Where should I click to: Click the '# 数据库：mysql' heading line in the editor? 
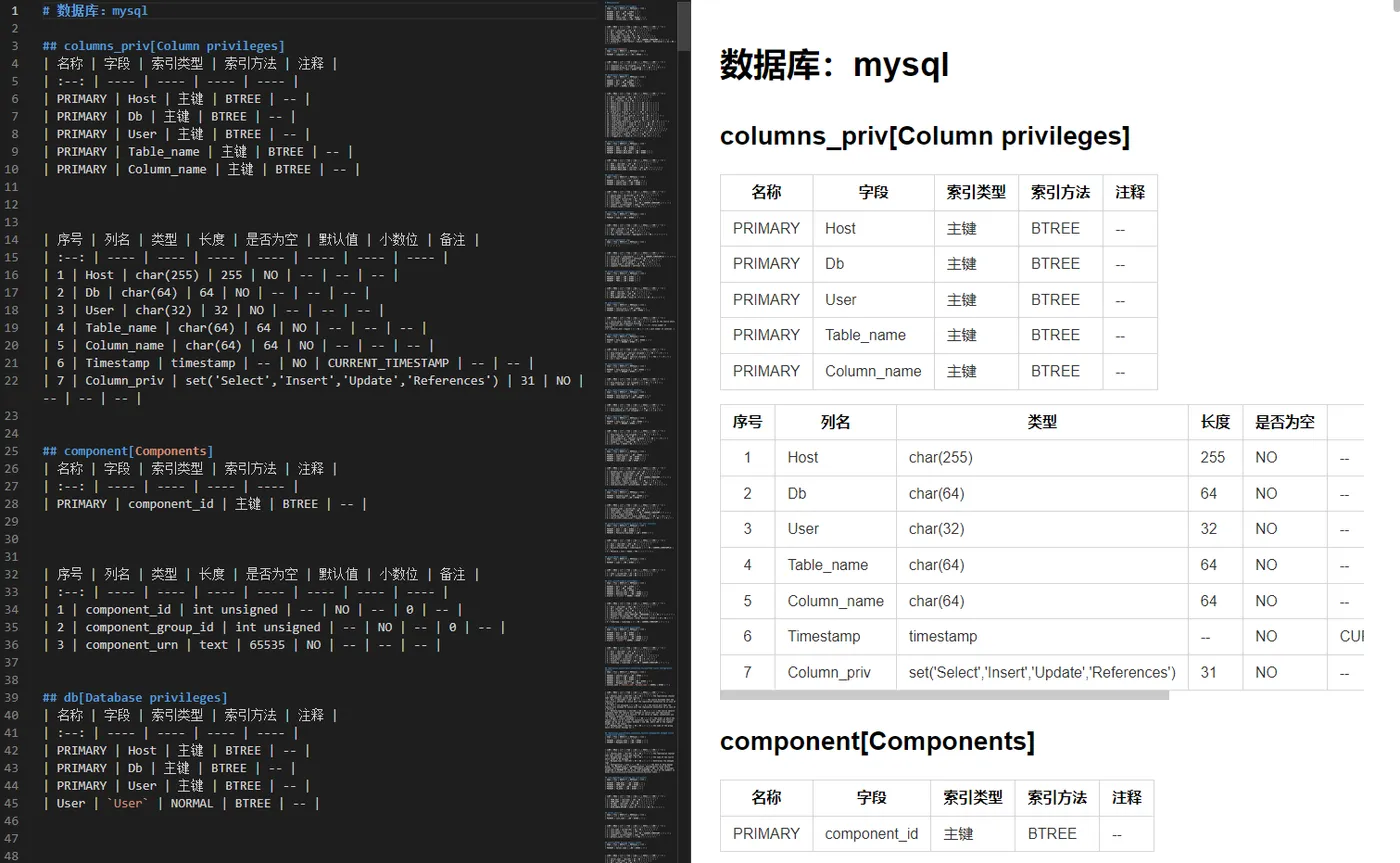[95, 10]
